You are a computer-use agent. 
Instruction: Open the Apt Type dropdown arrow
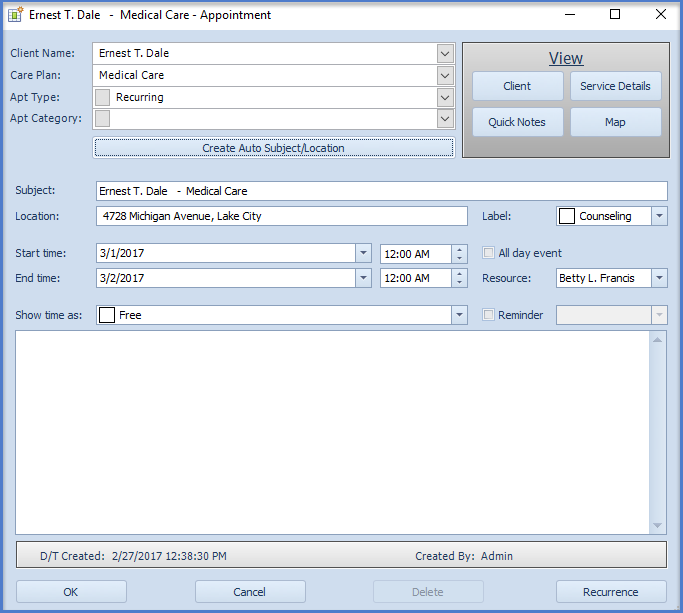click(x=445, y=97)
